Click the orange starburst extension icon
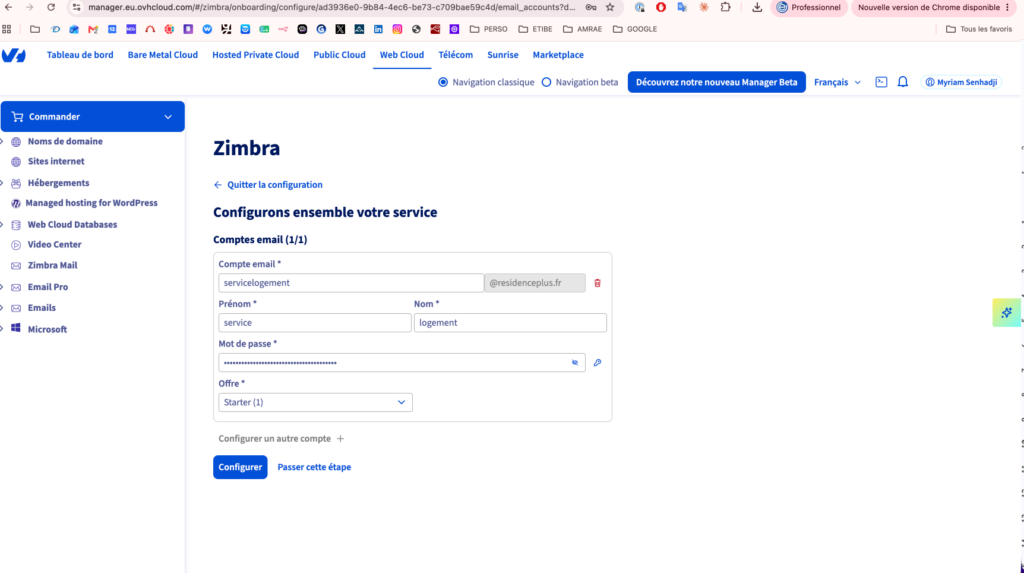The height and width of the screenshot is (573, 1024). 703,7
